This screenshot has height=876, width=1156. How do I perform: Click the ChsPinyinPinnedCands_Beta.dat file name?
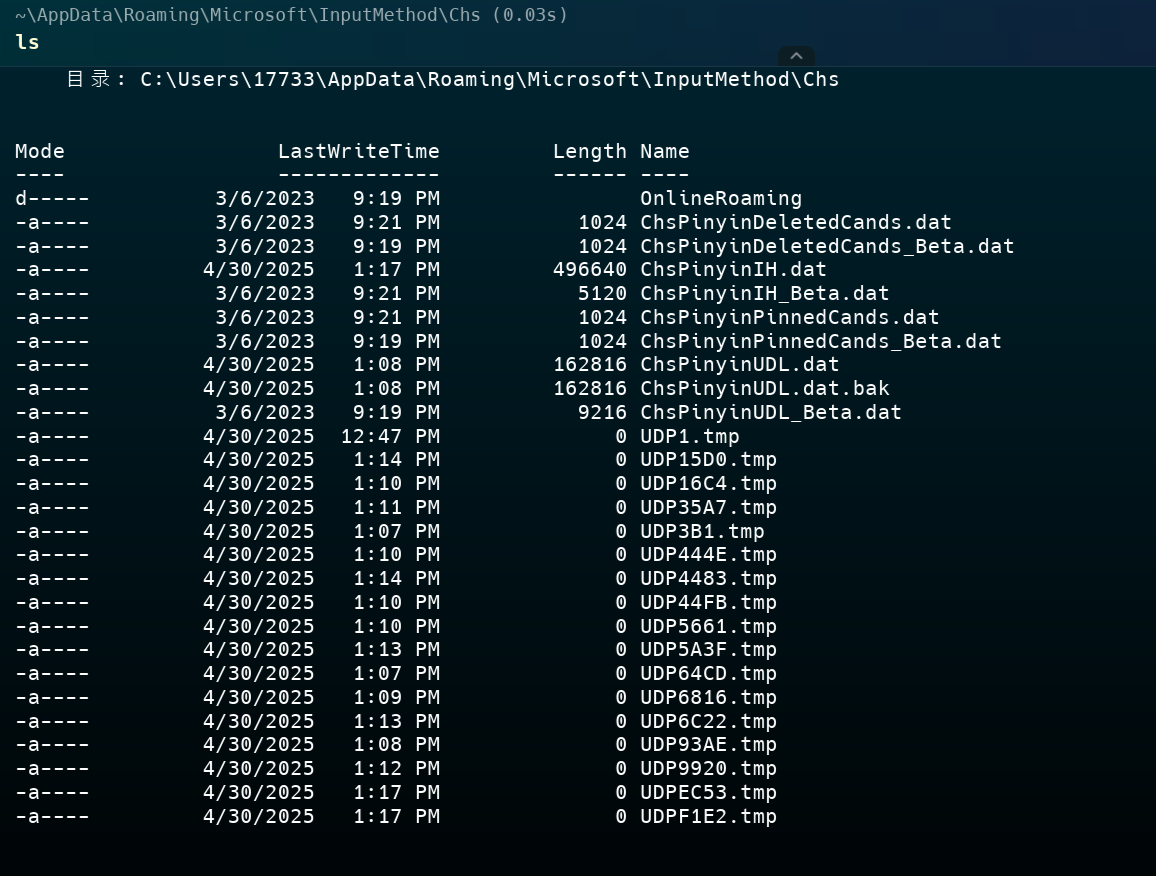(x=820, y=341)
